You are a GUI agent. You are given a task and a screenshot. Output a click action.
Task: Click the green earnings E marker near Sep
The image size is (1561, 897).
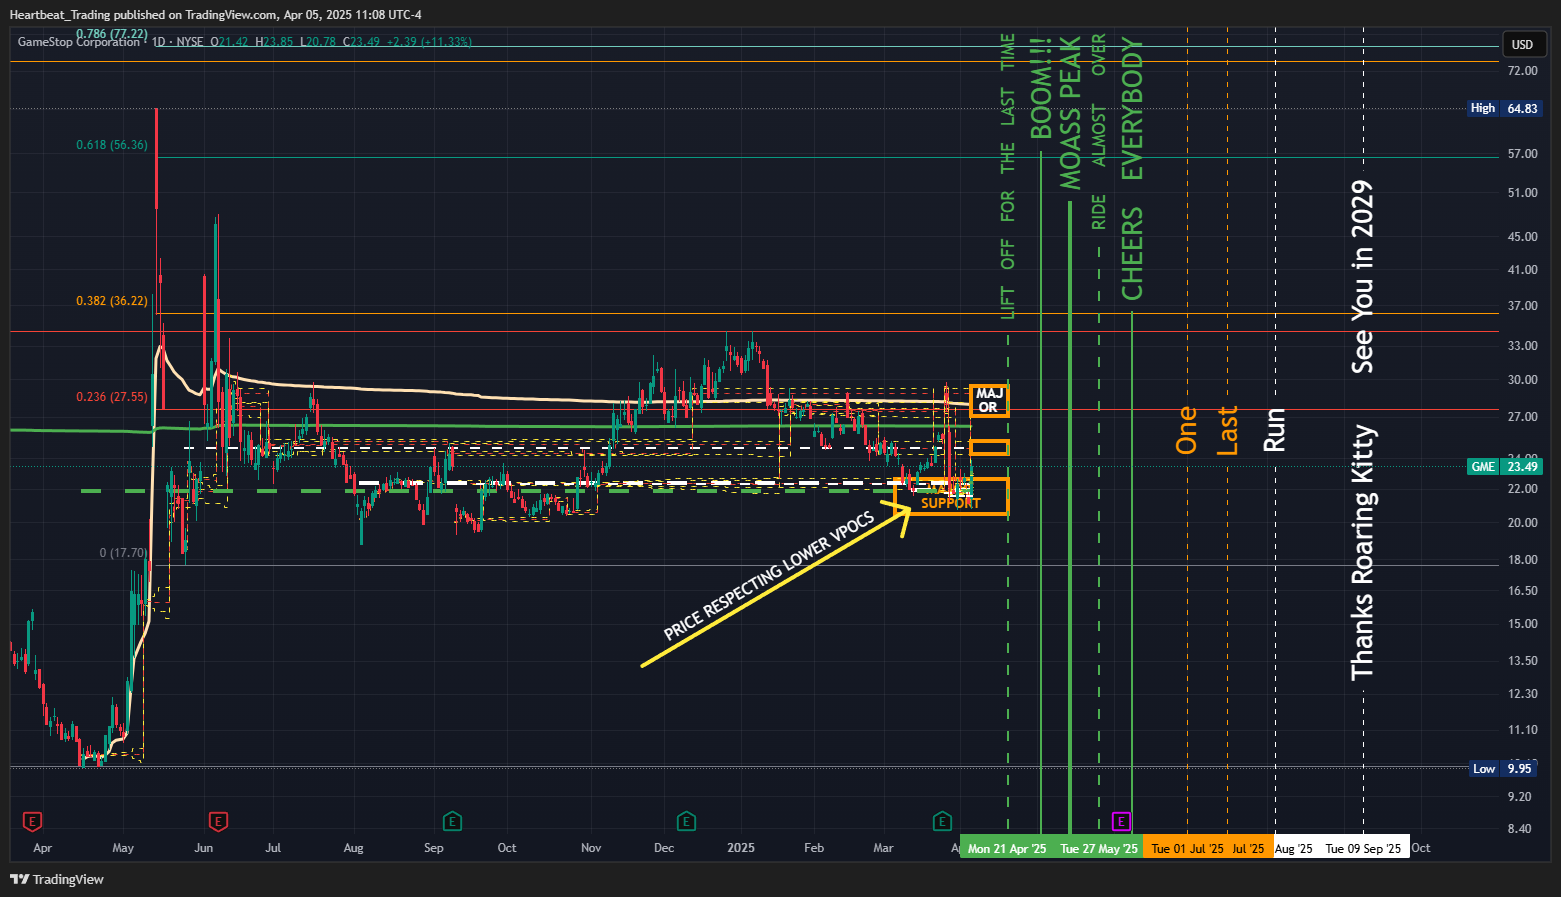[x=452, y=822]
